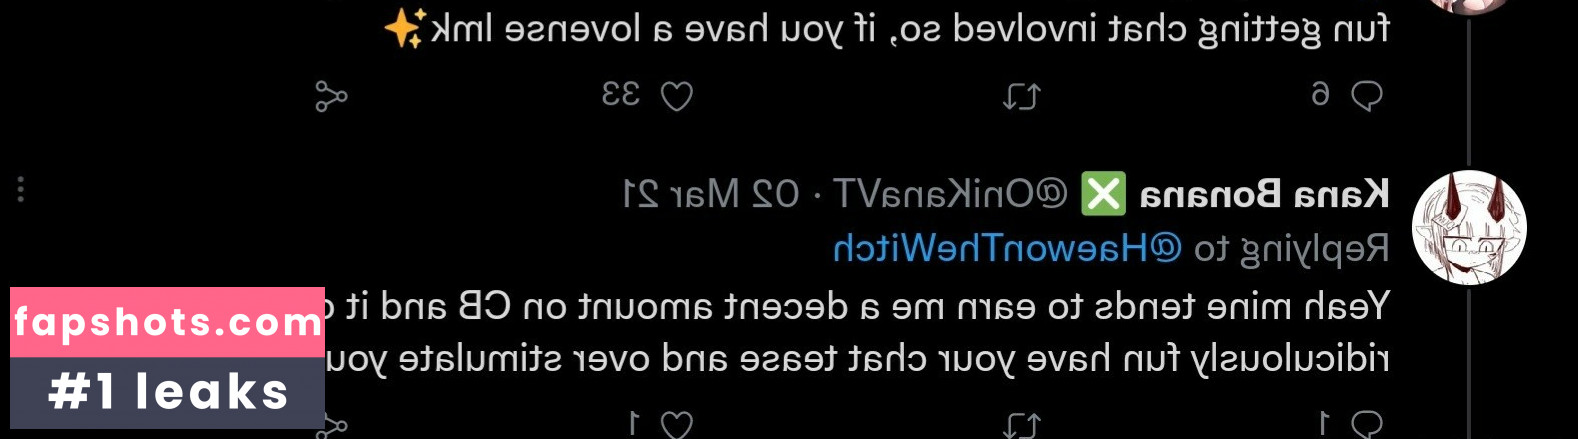This screenshot has height=439, width=1578.
Task: Open the partial avatar above the thread line
Action: [1469, 7]
